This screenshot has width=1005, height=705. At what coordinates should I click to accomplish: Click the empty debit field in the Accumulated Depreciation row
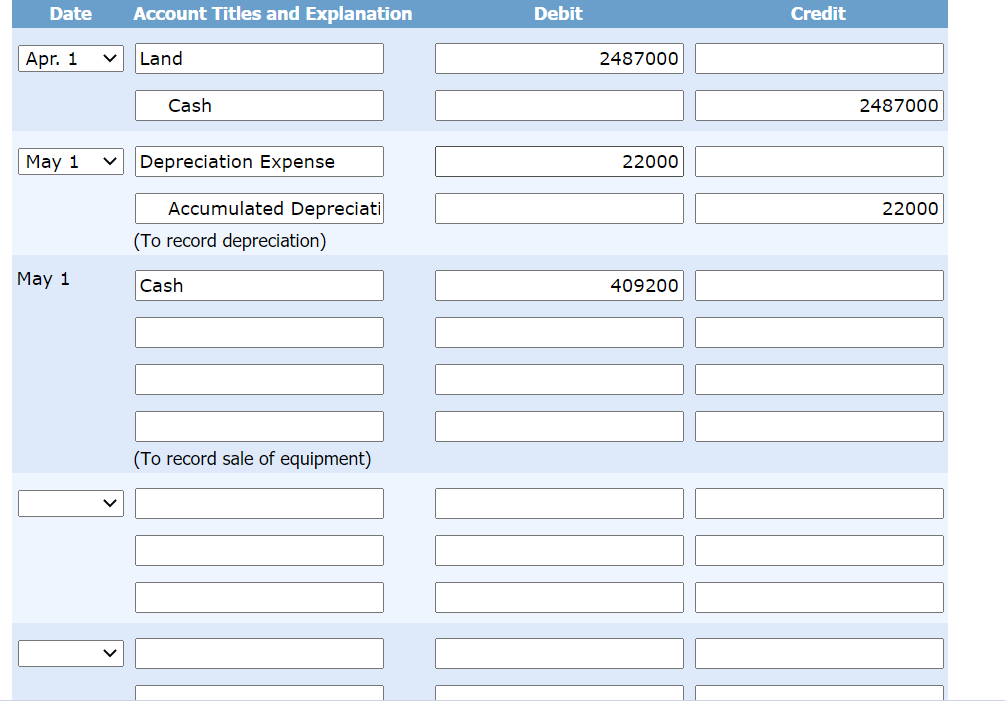(560, 208)
